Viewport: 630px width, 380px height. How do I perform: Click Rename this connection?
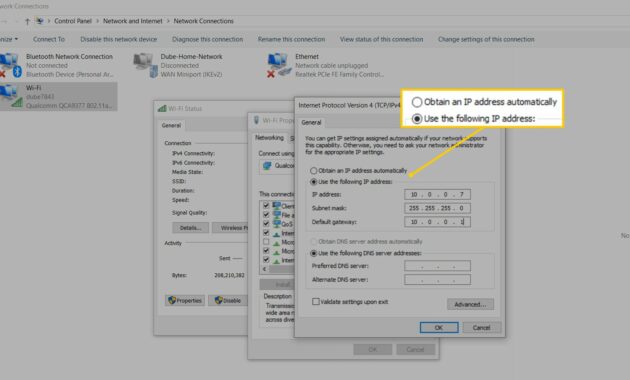pyautogui.click(x=291, y=39)
